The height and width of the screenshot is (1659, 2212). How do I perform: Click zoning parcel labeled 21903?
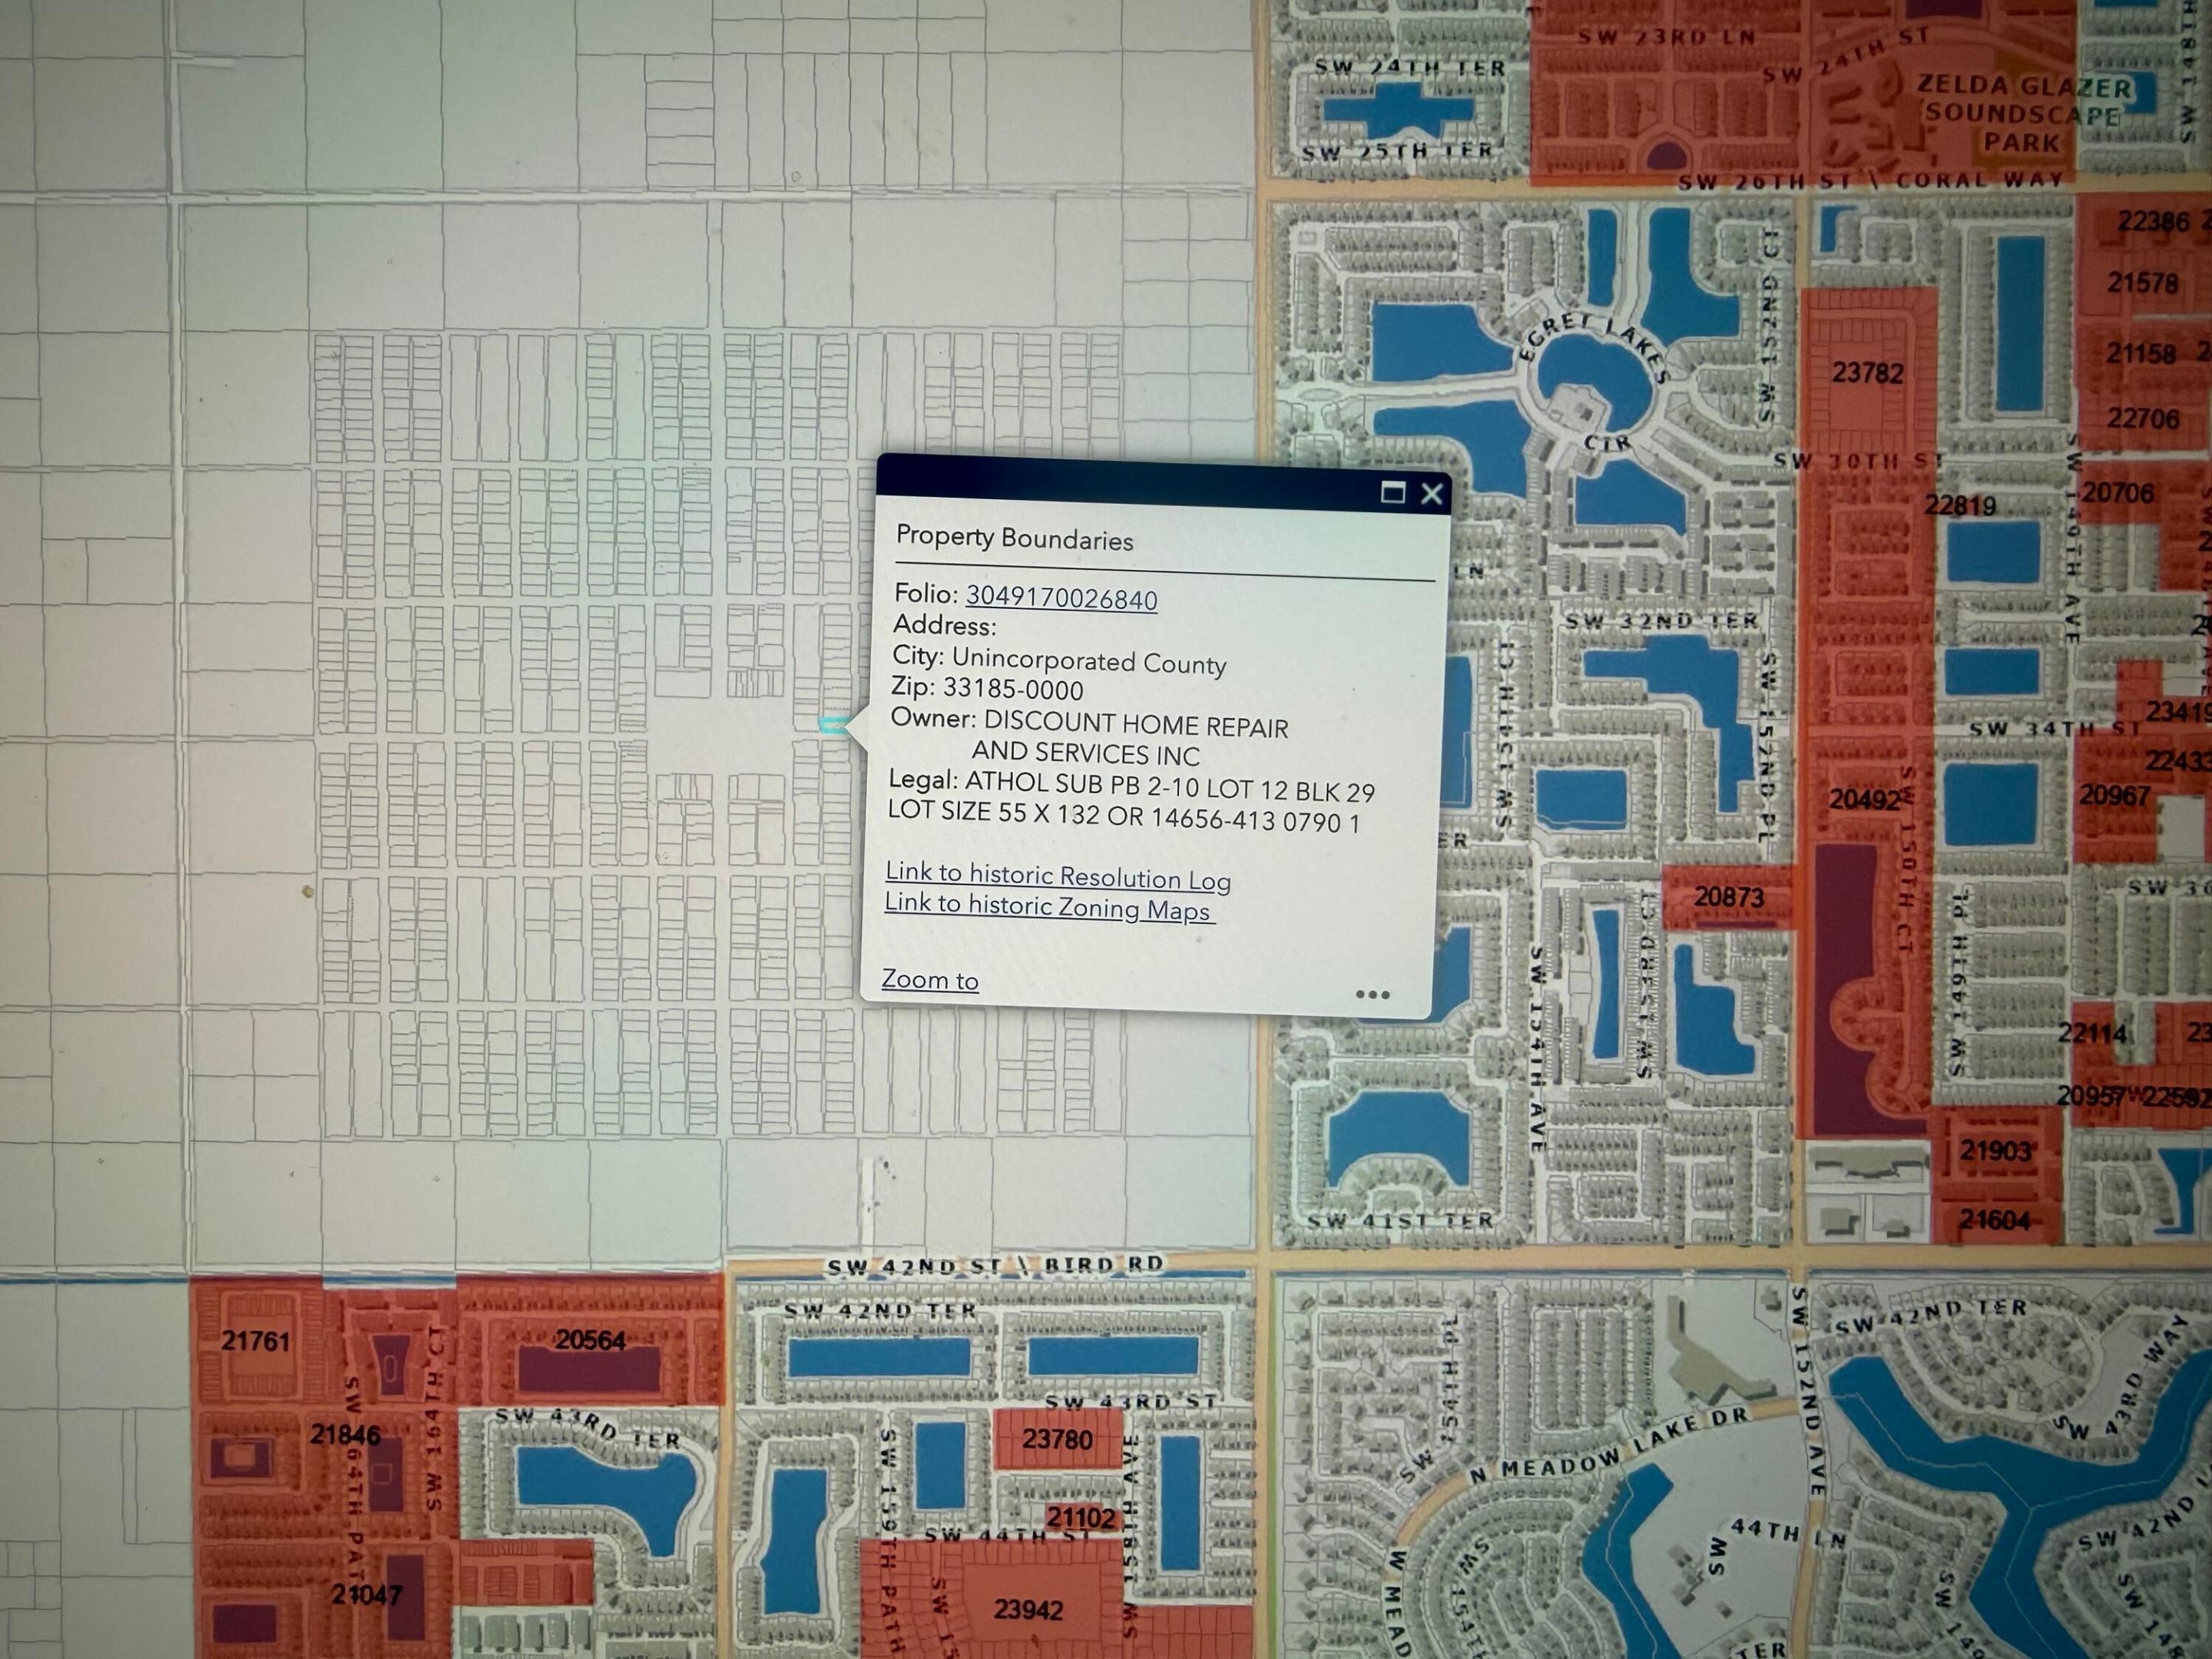pos(1995,1151)
